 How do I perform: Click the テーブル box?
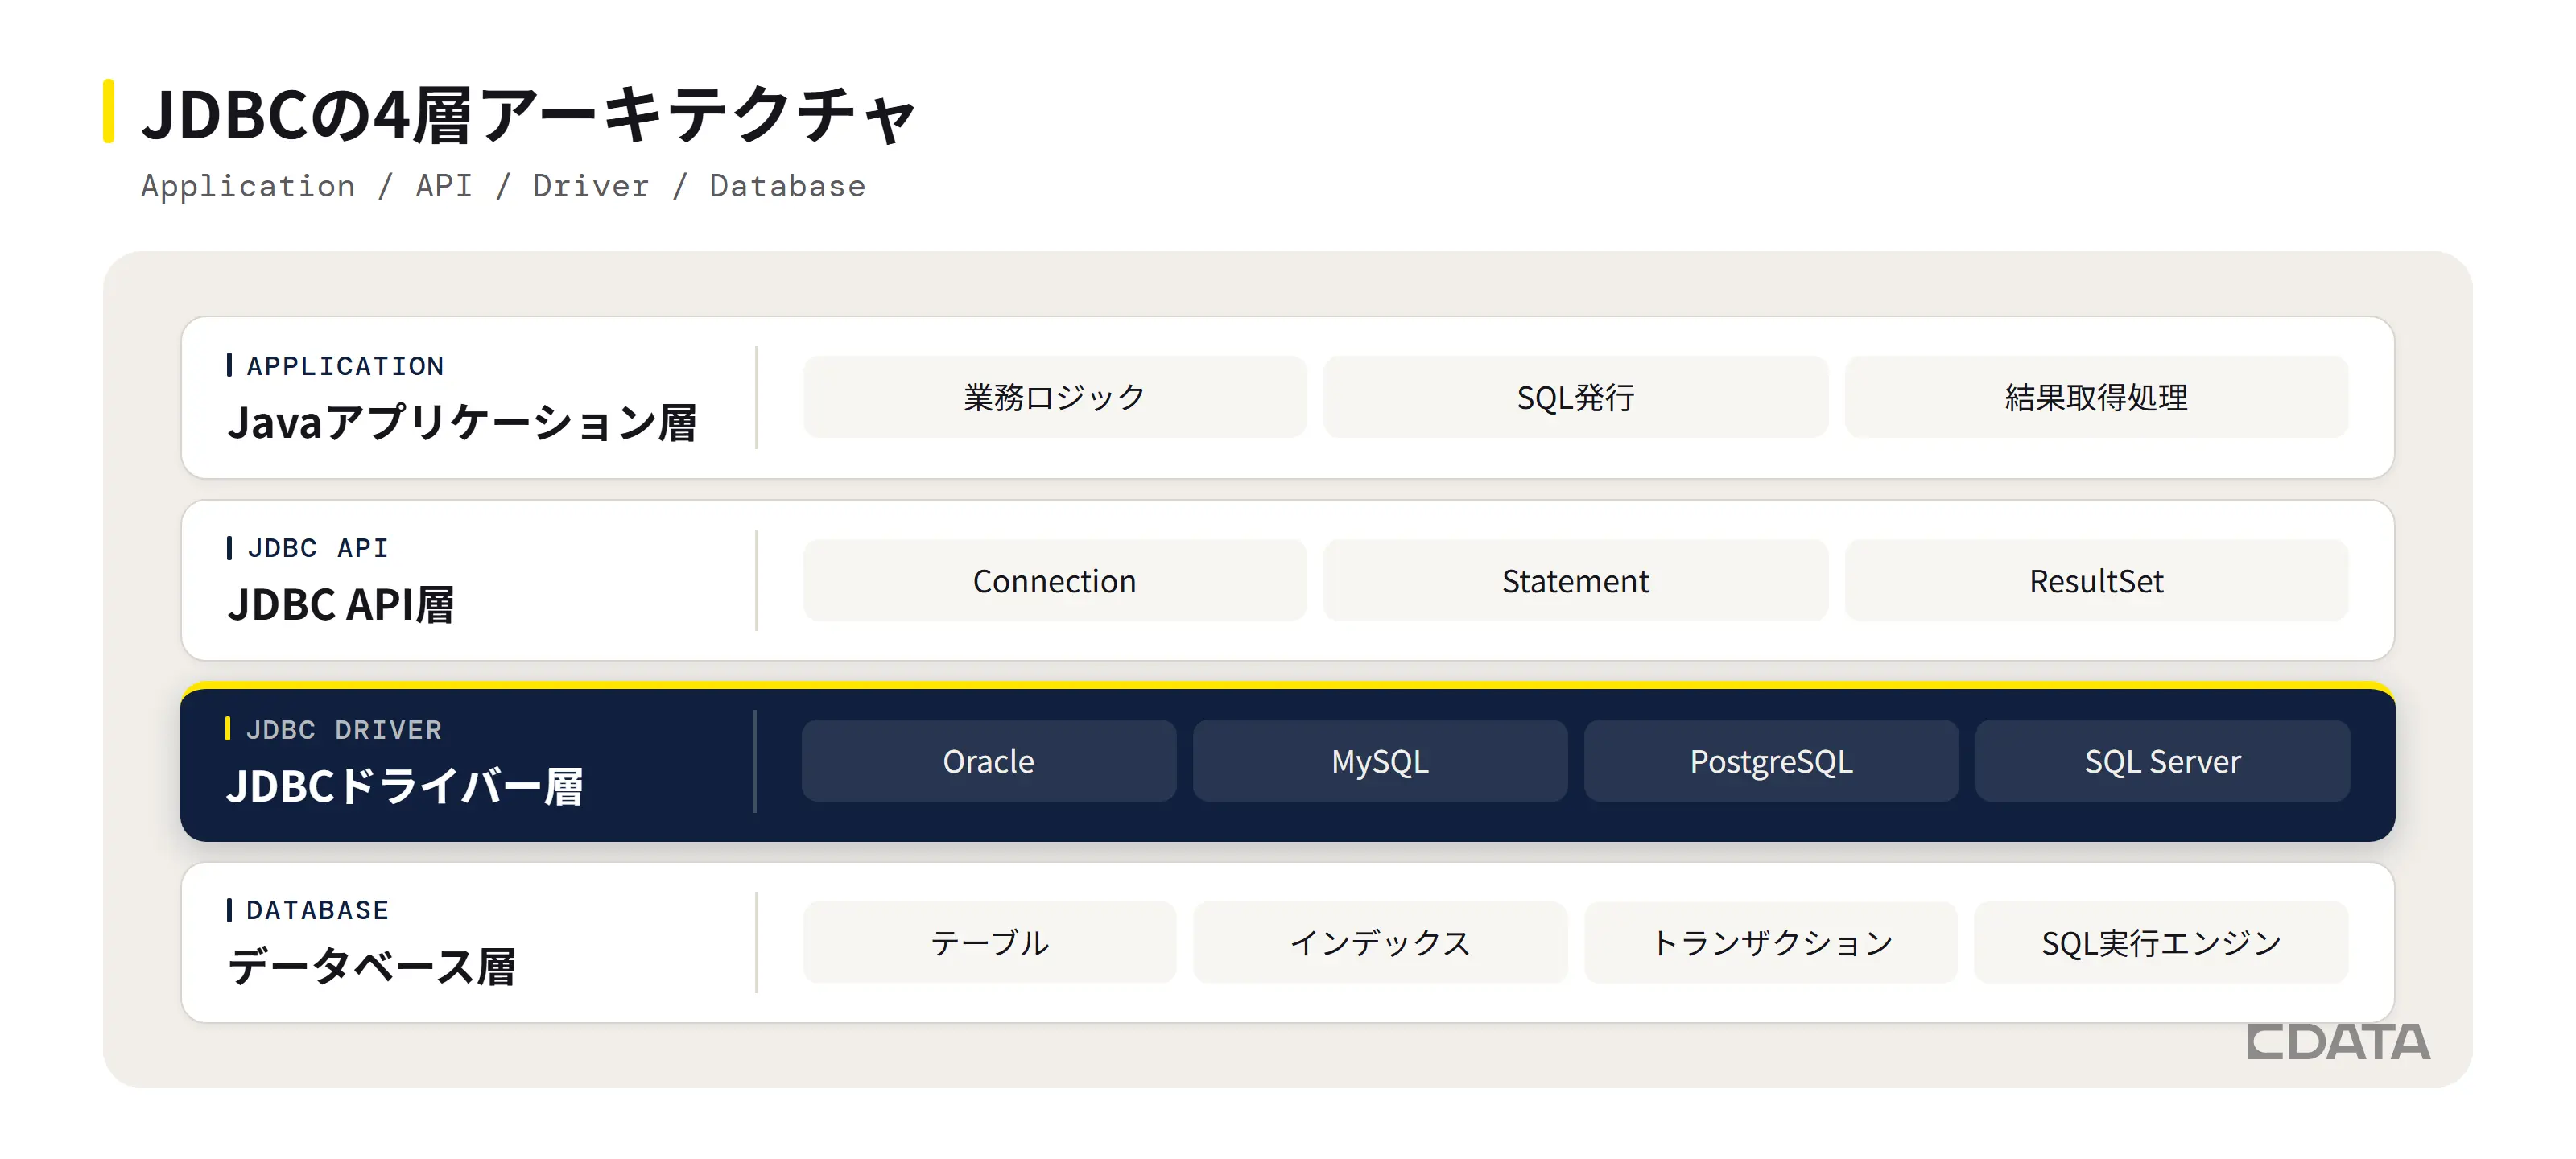tap(989, 942)
